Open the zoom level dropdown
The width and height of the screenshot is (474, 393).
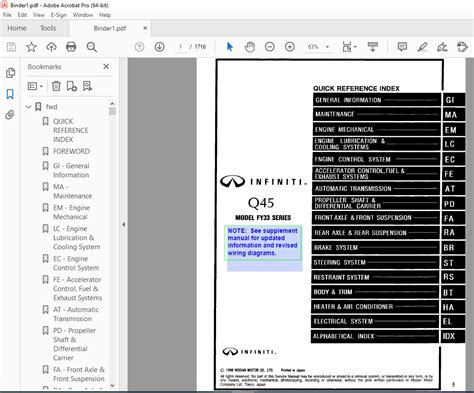[327, 47]
